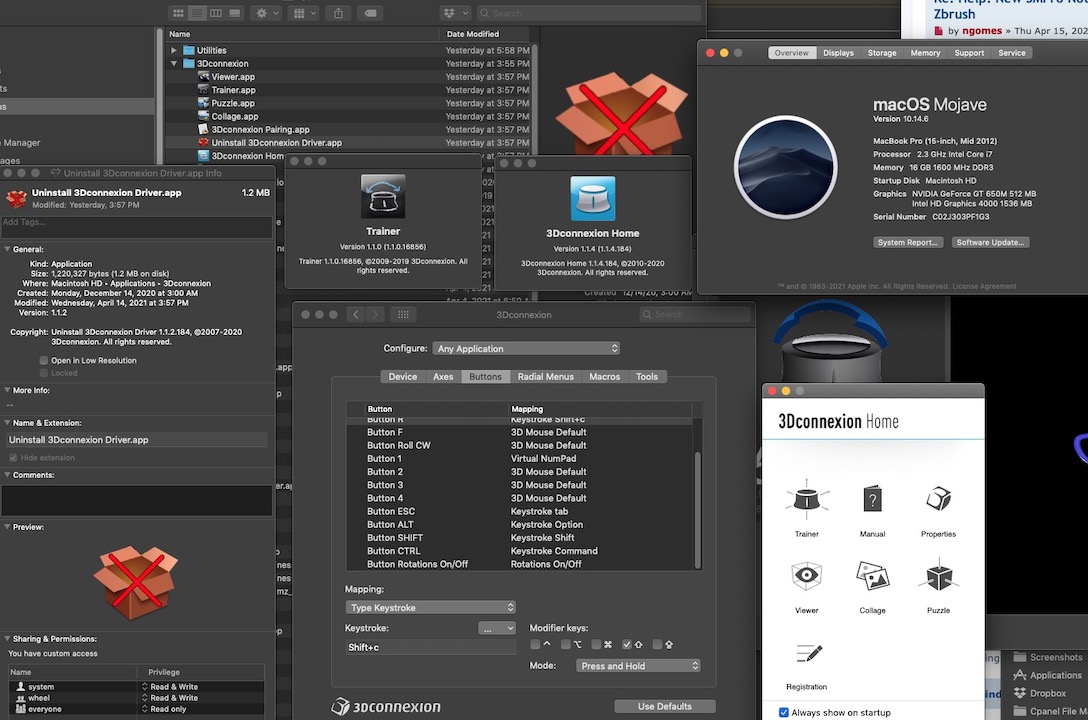Toggle Option modifier key checkbox
The height and width of the screenshot is (720, 1088).
click(x=566, y=644)
